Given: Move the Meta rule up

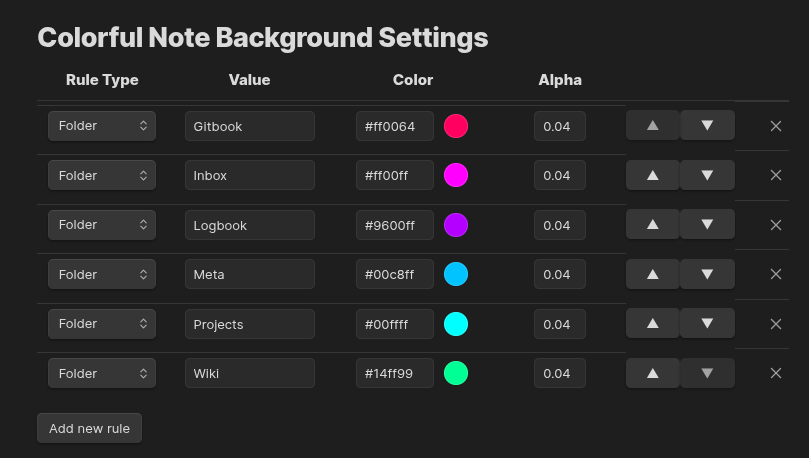Looking at the screenshot, I should 653,274.
